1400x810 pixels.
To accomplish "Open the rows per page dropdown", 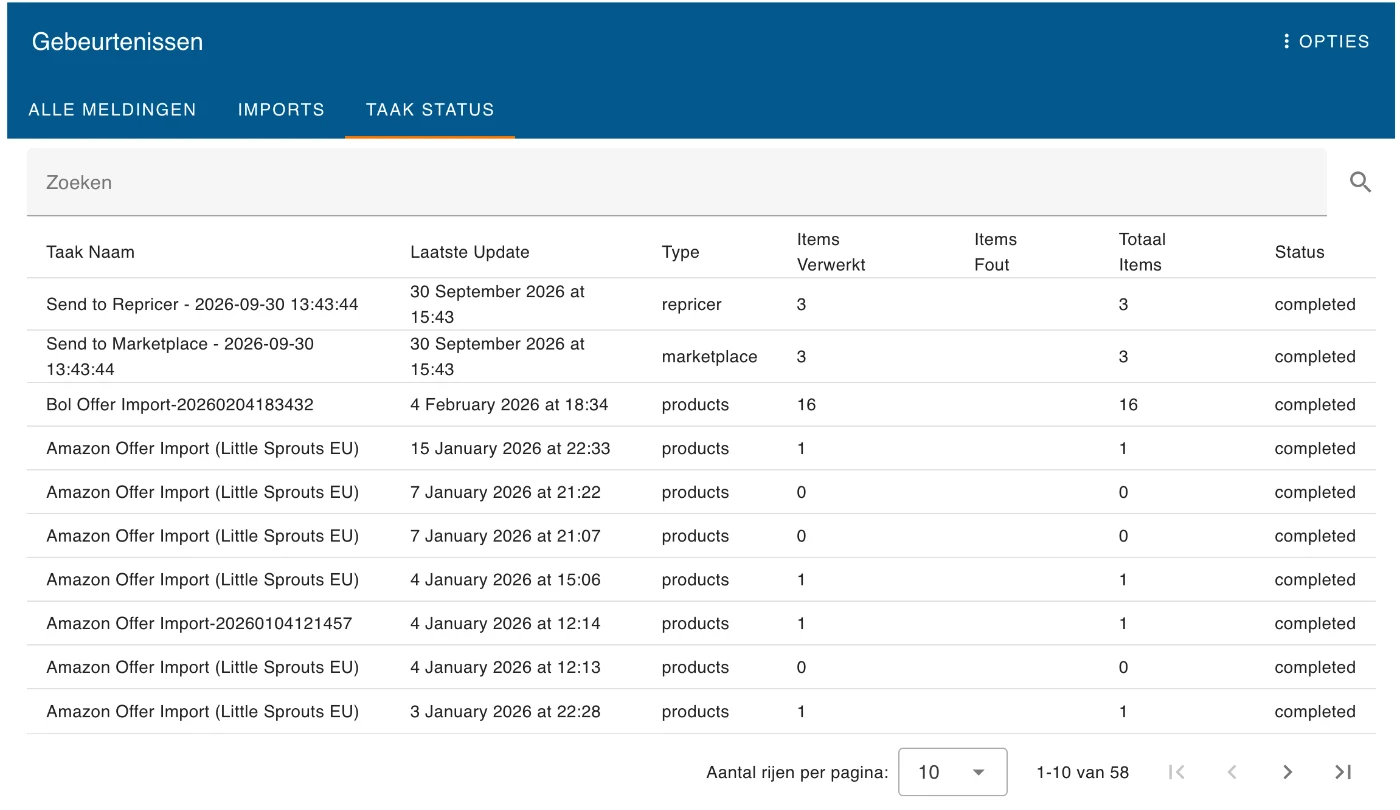I will (x=952, y=772).
